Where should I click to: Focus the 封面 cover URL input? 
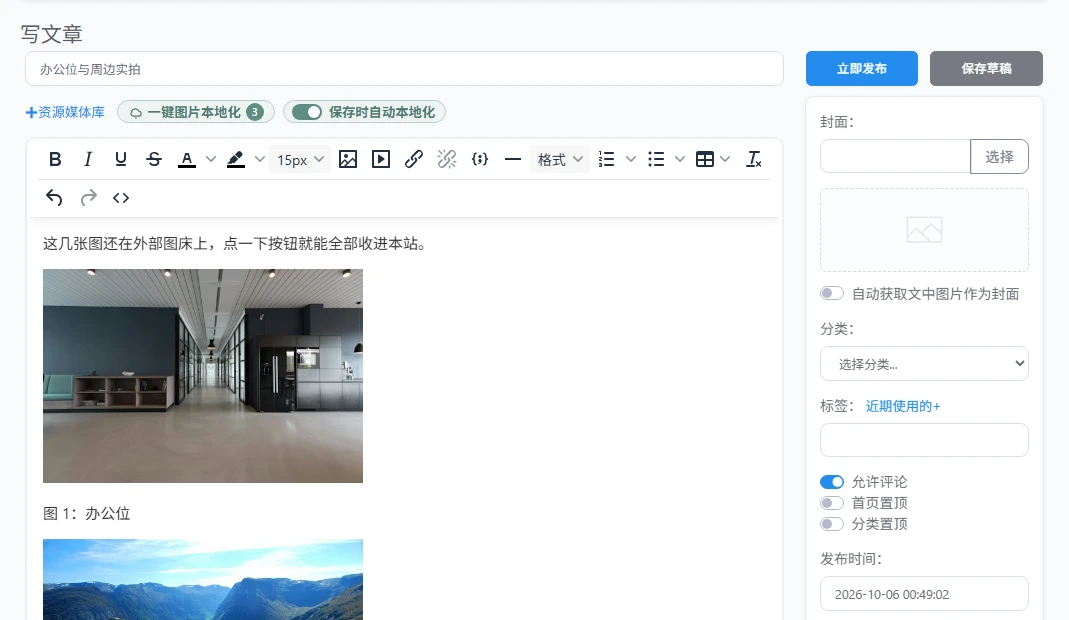pyautogui.click(x=895, y=157)
